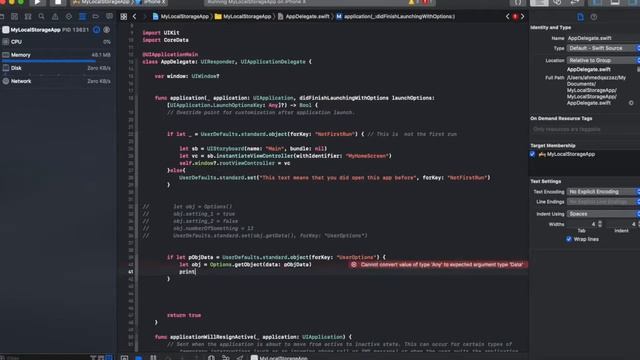Image resolution: width=640 pixels, height=360 pixels.
Task: Click the 'import CoreData' line
Action: click(x=165, y=40)
